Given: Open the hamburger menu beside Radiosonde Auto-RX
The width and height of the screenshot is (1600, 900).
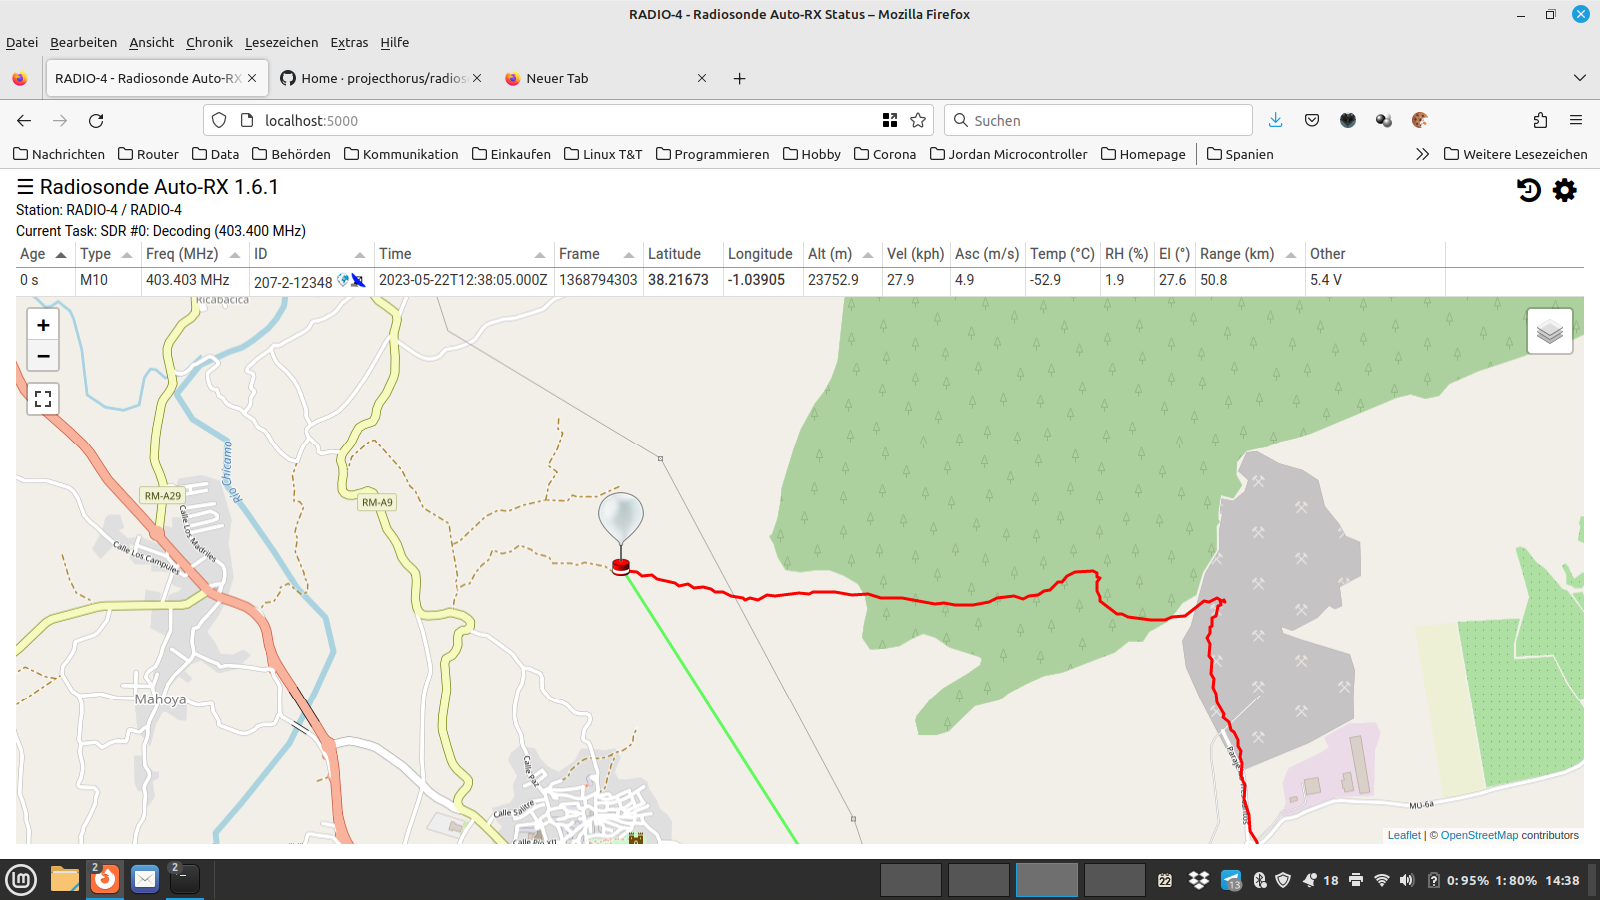Looking at the screenshot, I should pyautogui.click(x=25, y=187).
